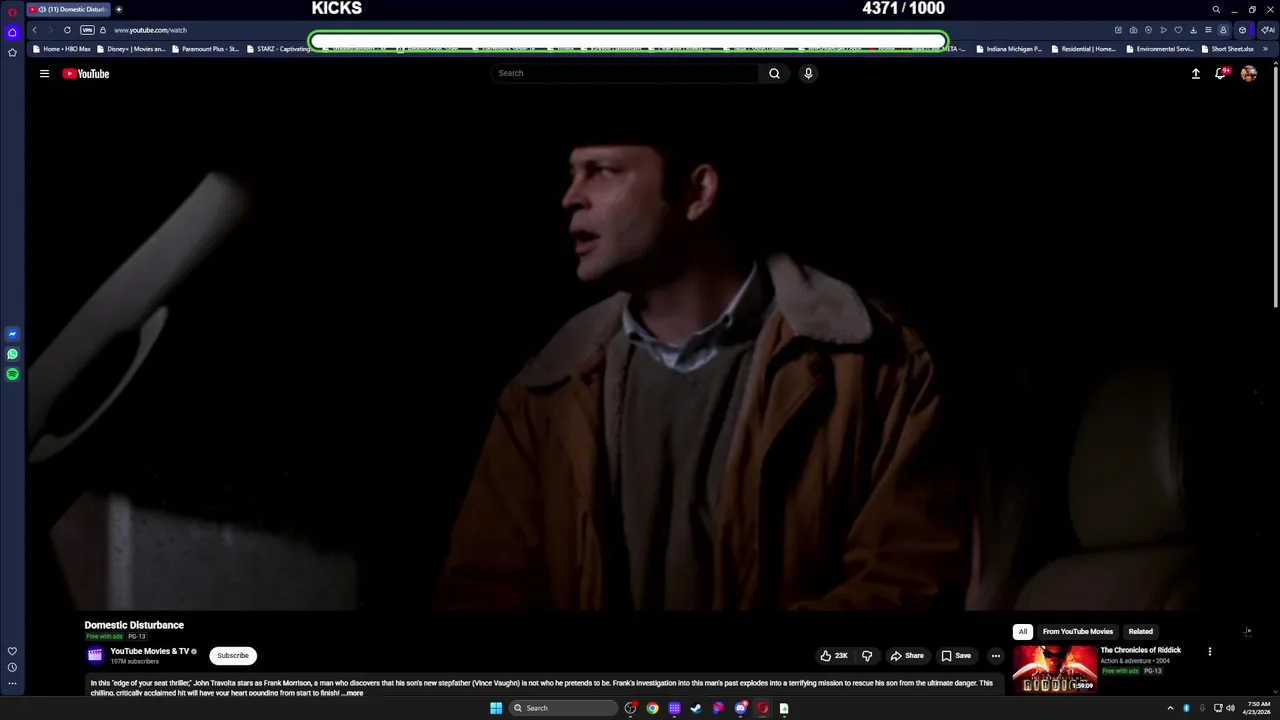Click the Windows taskbar Search box
1280x720 pixels.
[x=564, y=708]
